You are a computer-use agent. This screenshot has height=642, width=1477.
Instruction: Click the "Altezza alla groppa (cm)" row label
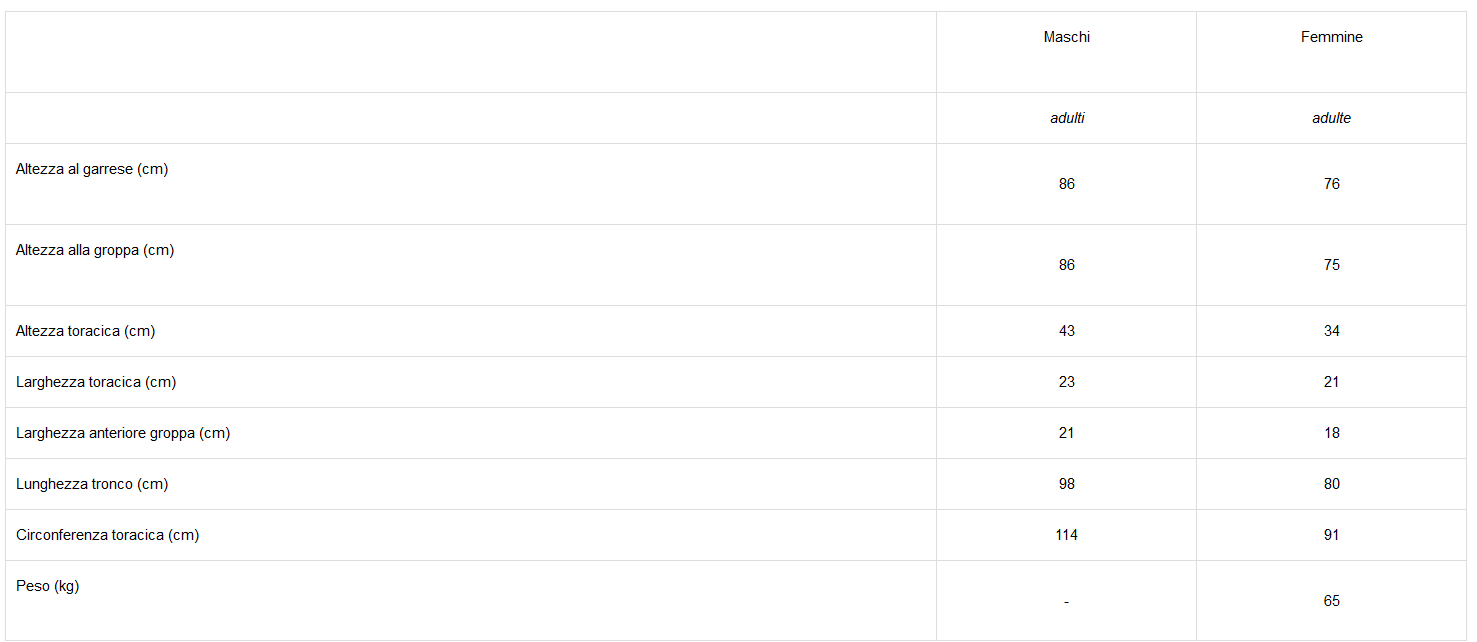point(95,250)
